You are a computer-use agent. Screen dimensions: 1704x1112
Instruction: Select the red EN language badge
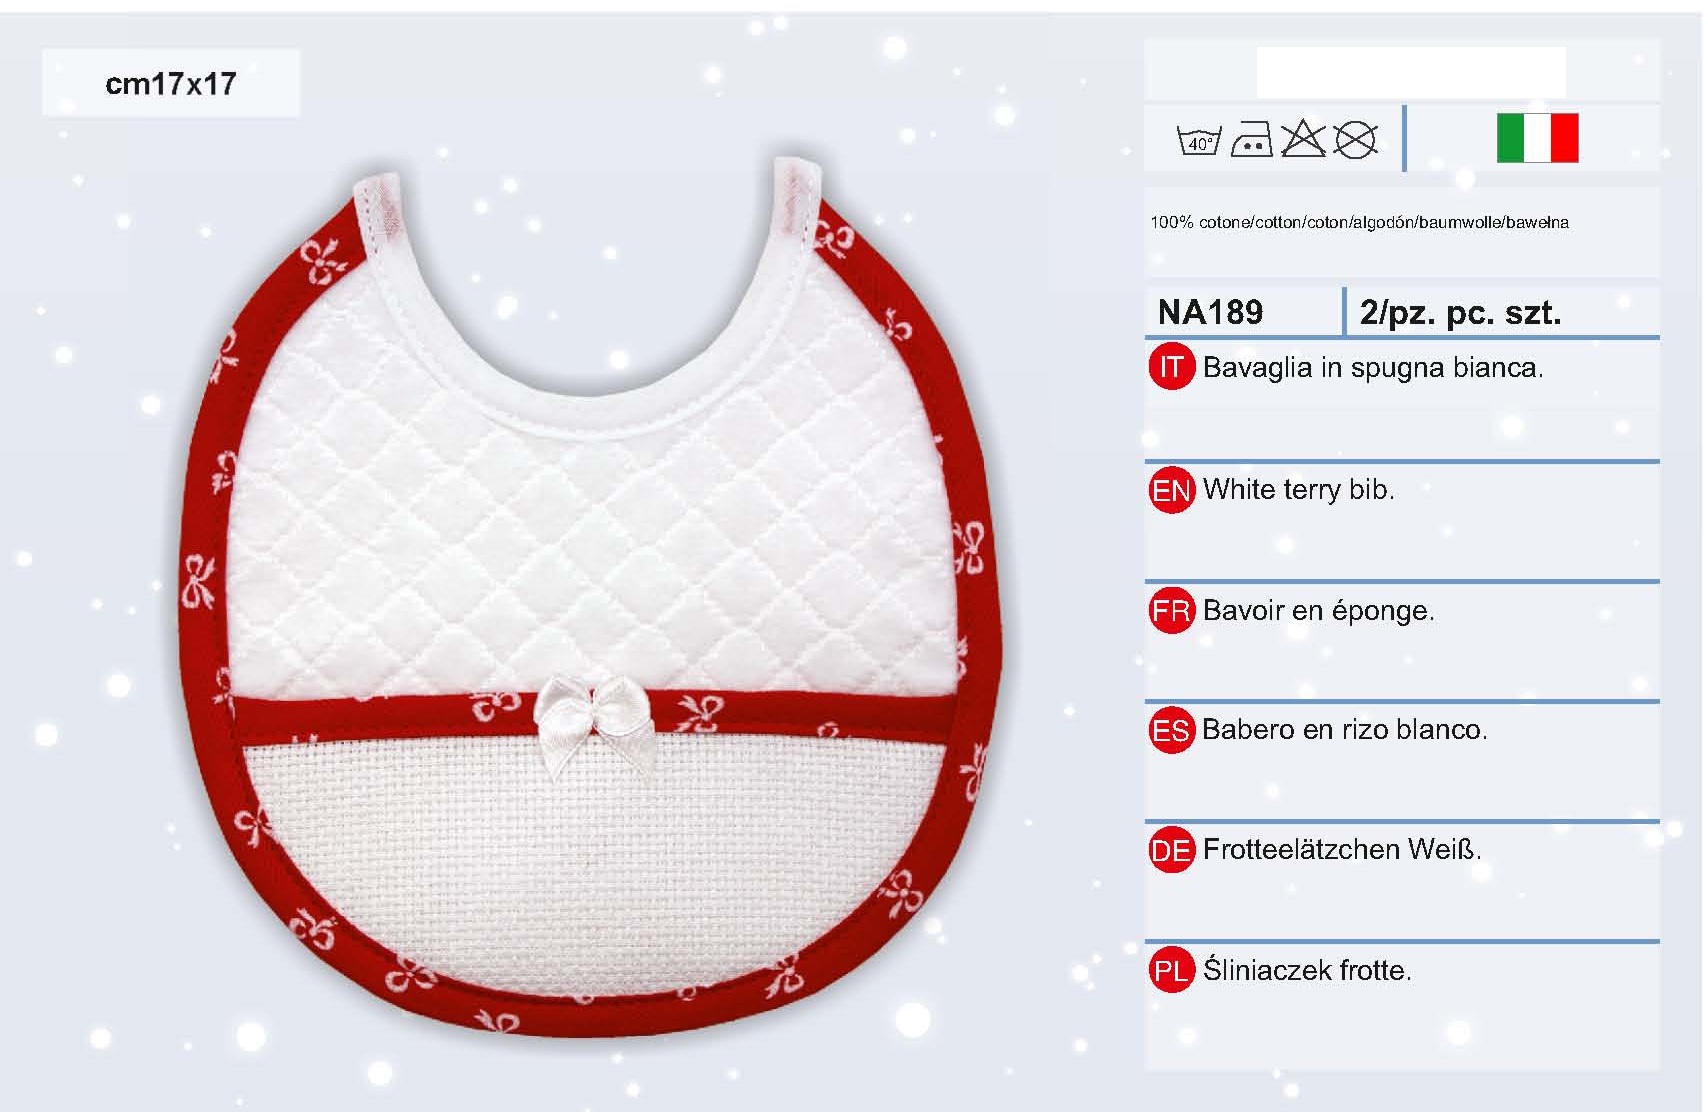pyautogui.click(x=1171, y=490)
